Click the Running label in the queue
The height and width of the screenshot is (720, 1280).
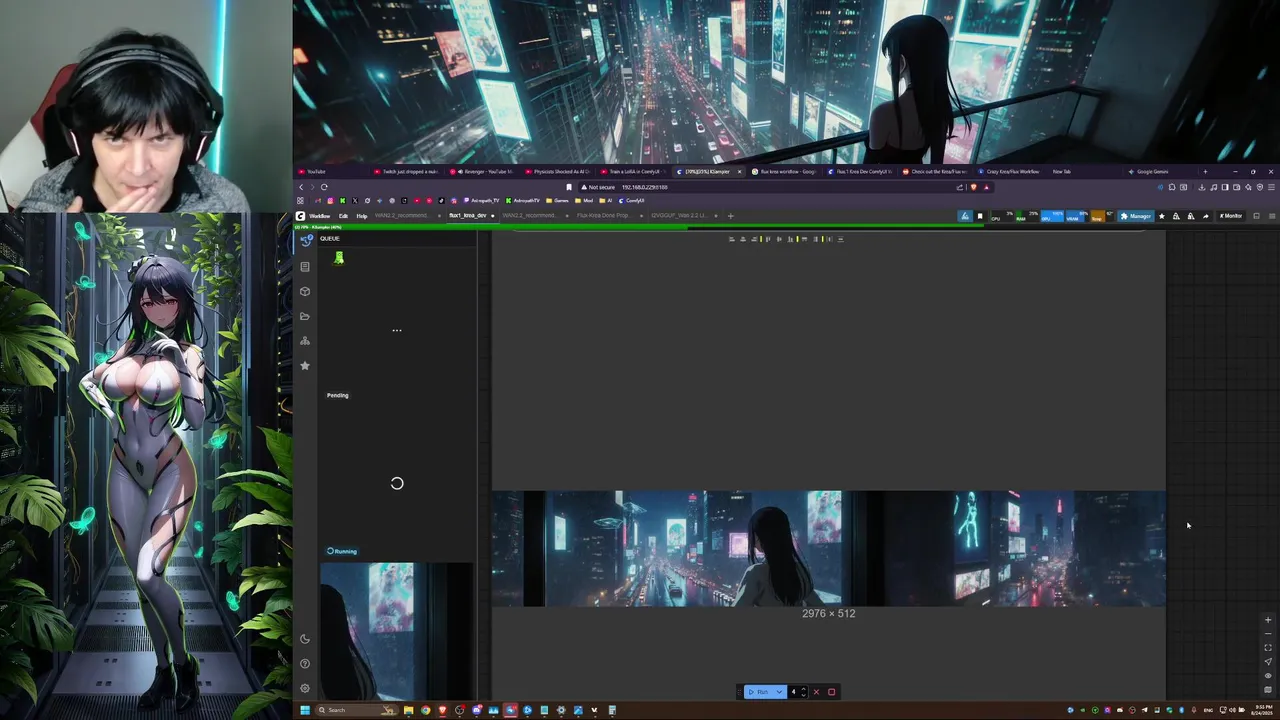342,551
